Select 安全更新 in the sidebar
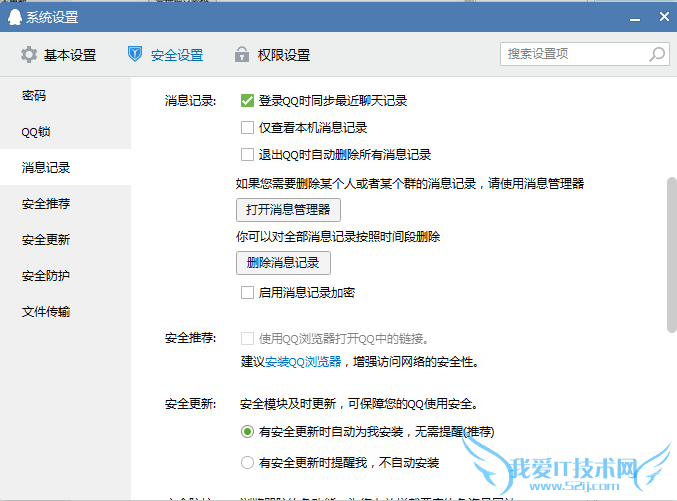Viewport: 677px width, 501px height. click(x=65, y=239)
